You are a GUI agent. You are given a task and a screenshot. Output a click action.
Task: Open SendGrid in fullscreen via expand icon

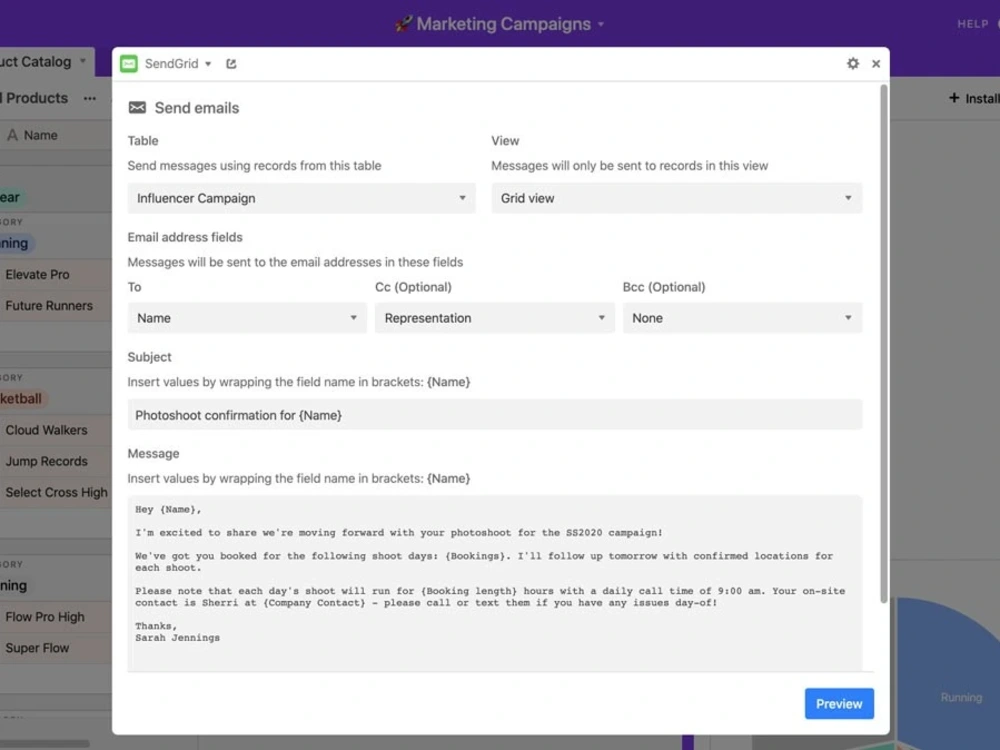(x=231, y=64)
